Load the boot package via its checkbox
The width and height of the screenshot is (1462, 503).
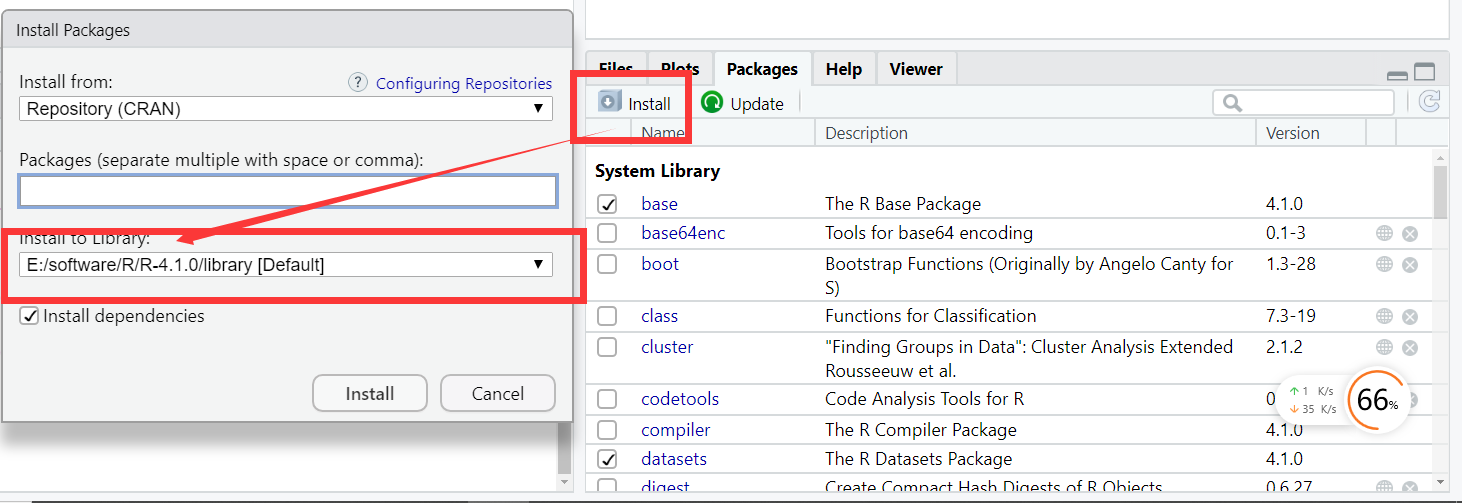pyautogui.click(x=607, y=264)
